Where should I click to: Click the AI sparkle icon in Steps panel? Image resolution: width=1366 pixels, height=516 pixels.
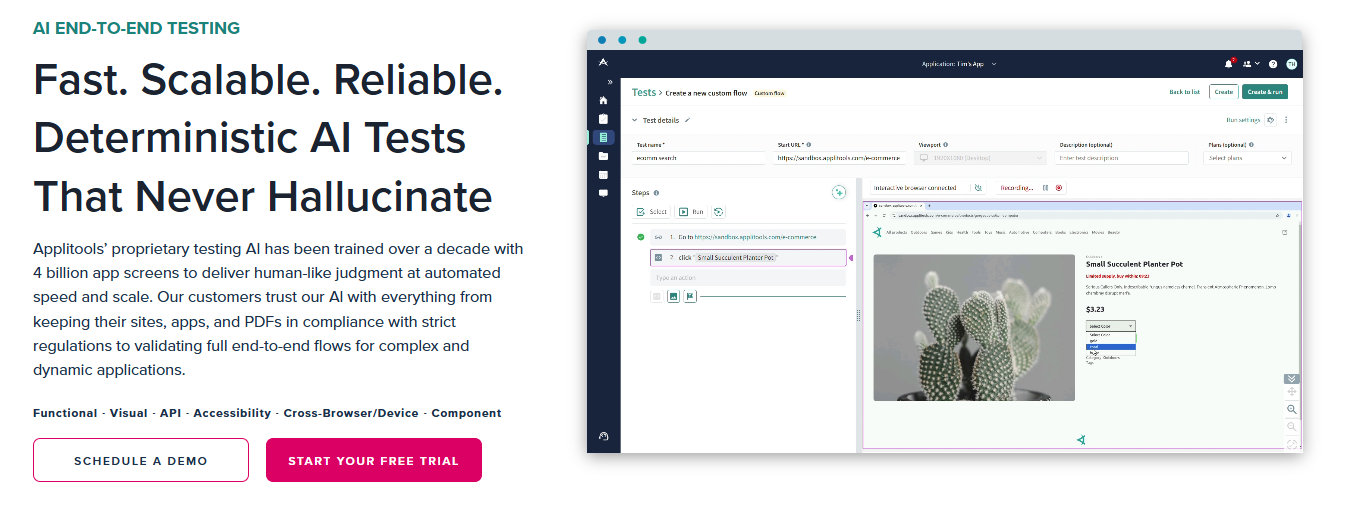838,192
